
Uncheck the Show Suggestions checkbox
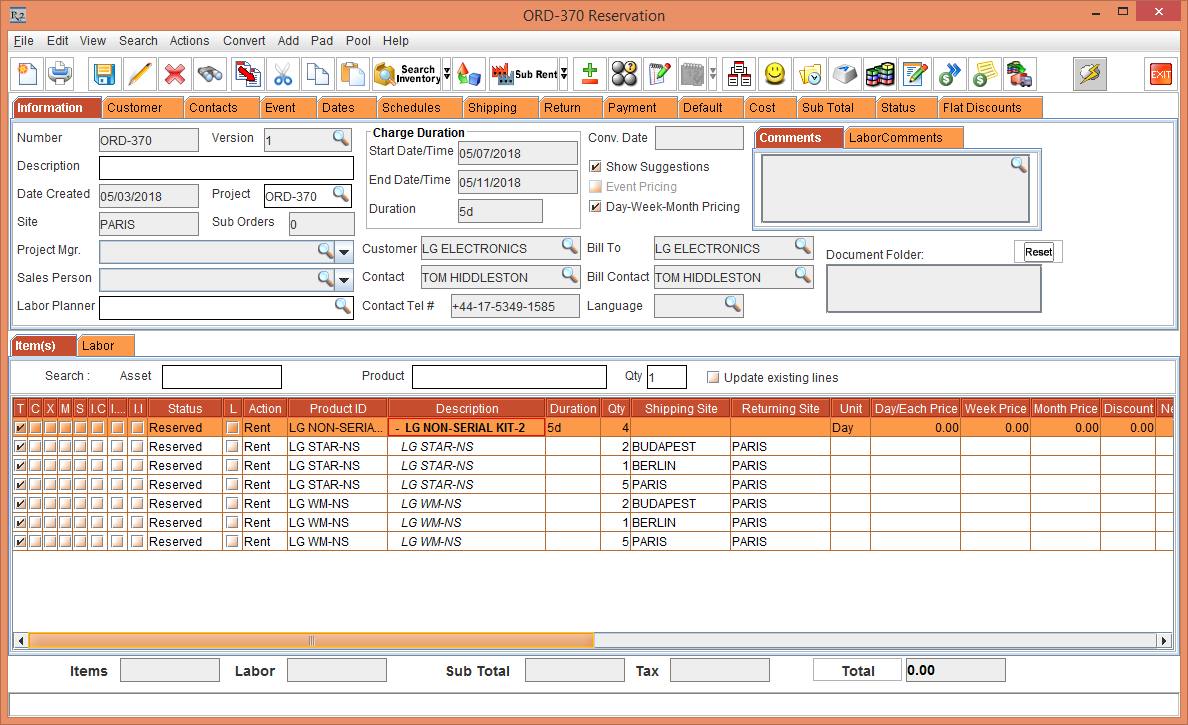coord(596,167)
